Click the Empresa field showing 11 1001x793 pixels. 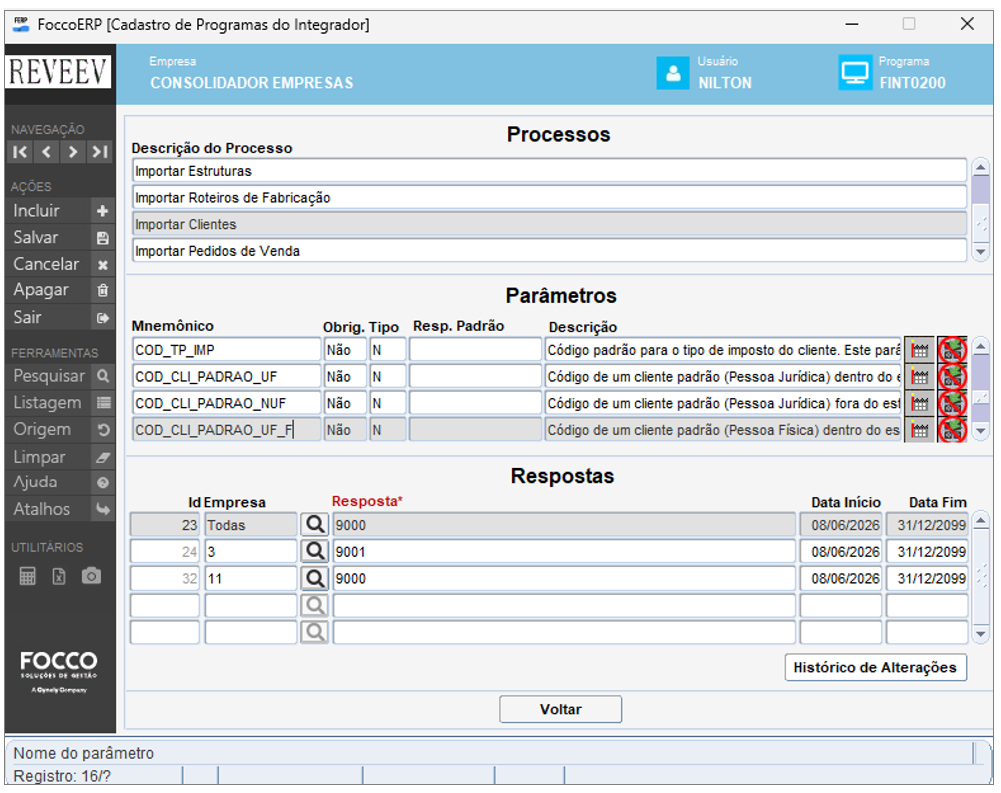tap(250, 578)
